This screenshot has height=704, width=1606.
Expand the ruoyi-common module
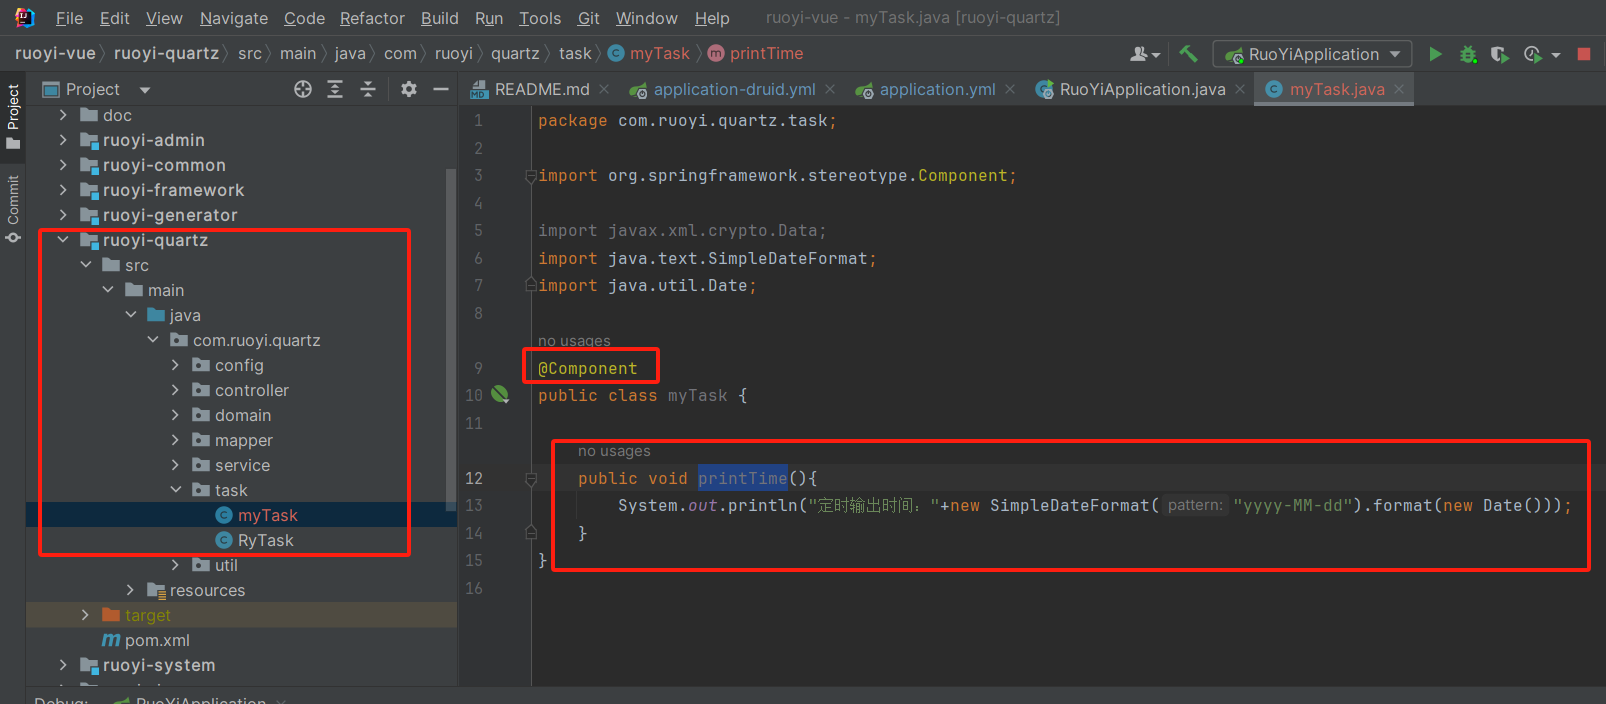[x=64, y=165]
